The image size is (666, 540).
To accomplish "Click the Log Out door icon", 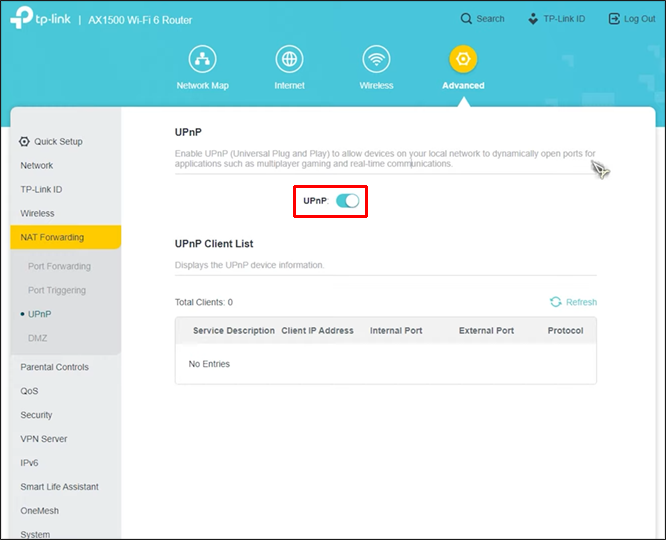I will [x=614, y=19].
